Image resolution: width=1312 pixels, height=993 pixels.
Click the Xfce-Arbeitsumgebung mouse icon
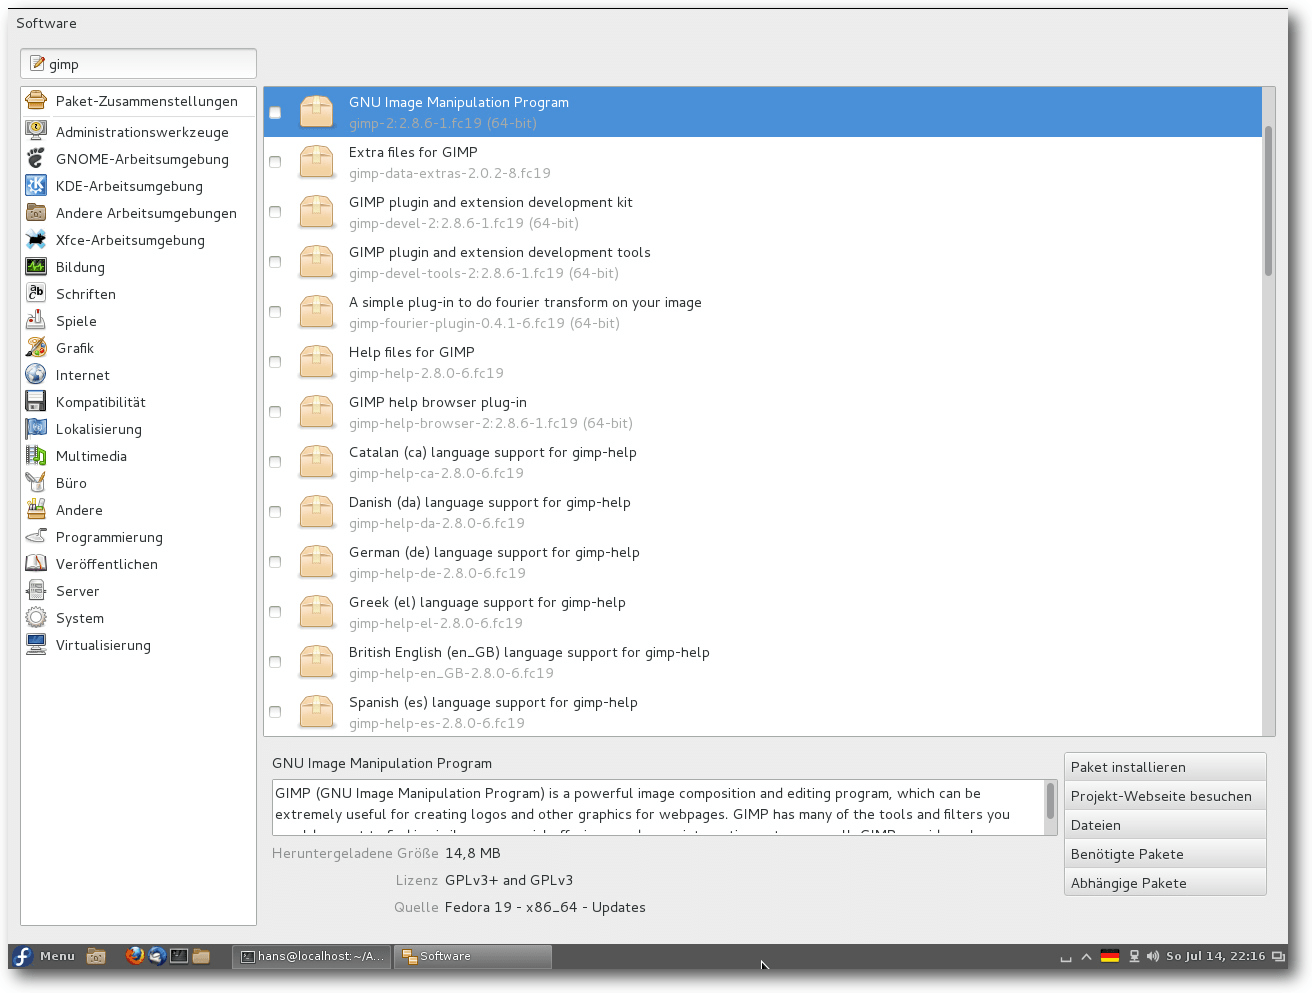pyautogui.click(x=36, y=239)
